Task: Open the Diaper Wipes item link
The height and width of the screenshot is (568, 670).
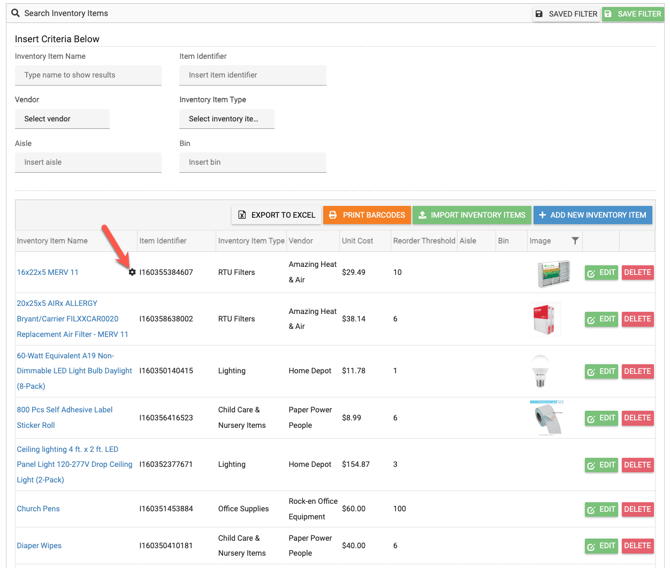Action: (39, 546)
